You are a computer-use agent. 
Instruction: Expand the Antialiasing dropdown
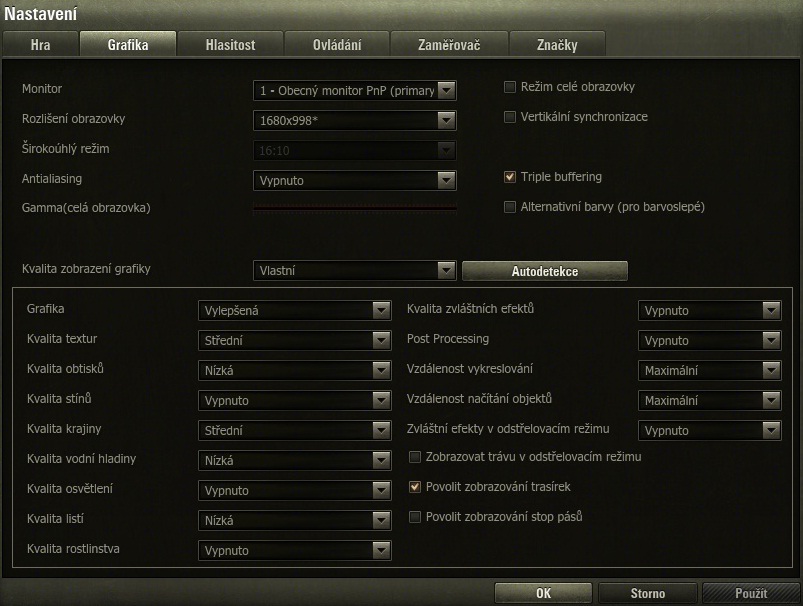point(354,181)
